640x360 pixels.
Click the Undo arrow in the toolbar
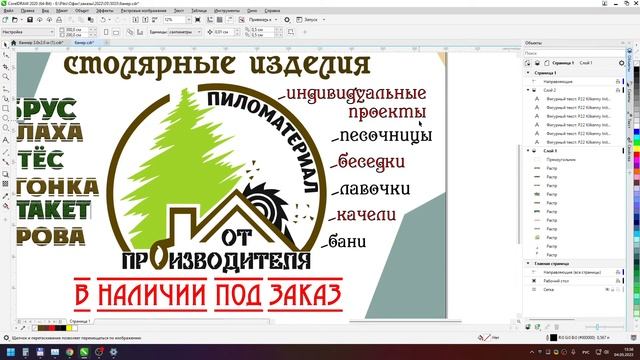pyautogui.click(x=103, y=20)
